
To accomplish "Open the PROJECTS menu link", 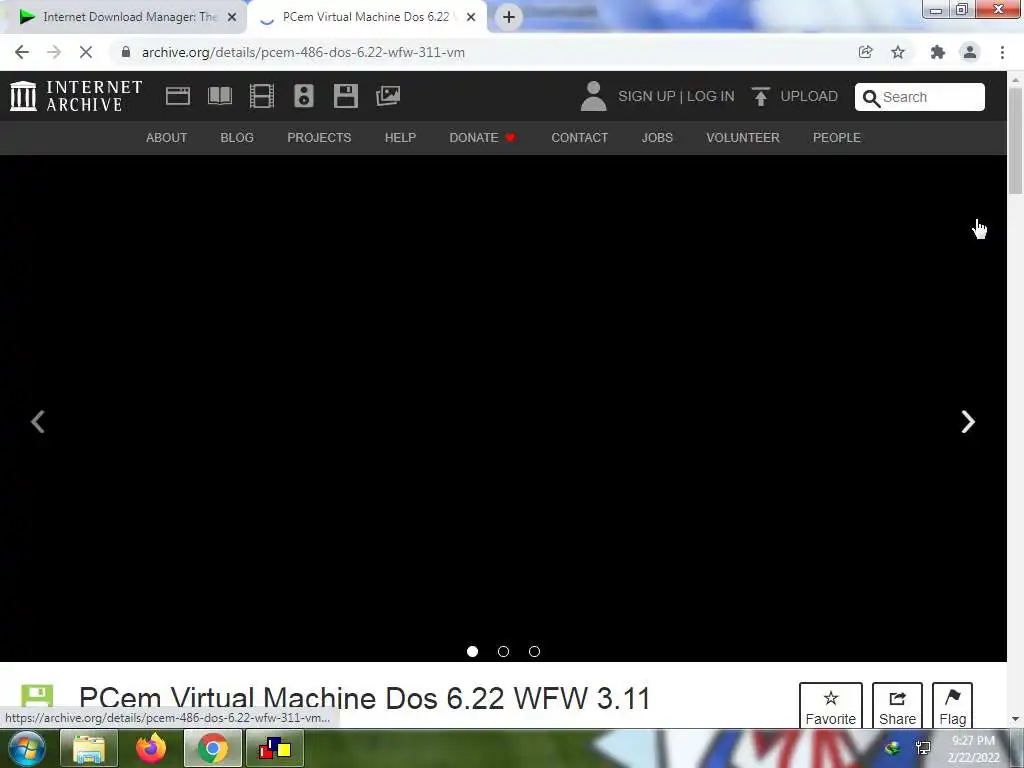I will pos(319,138).
